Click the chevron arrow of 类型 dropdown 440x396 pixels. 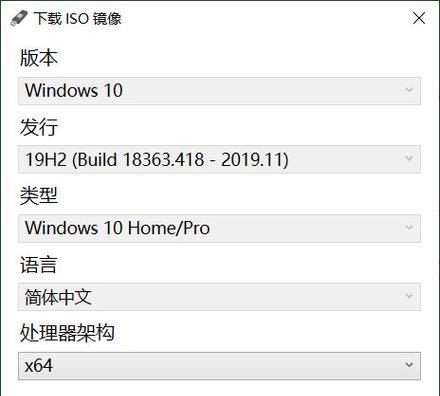409,227
